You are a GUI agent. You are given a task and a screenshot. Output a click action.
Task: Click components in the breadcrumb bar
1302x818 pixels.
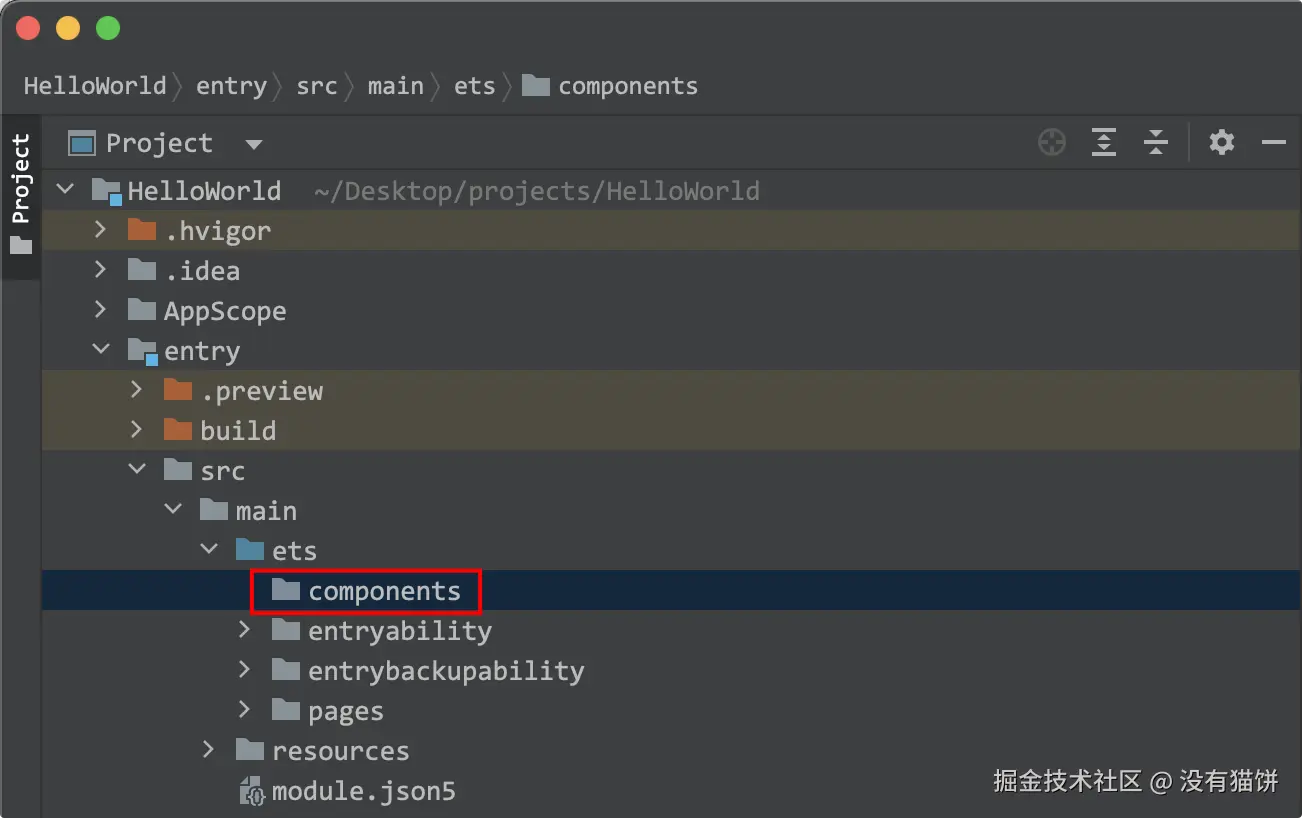628,87
